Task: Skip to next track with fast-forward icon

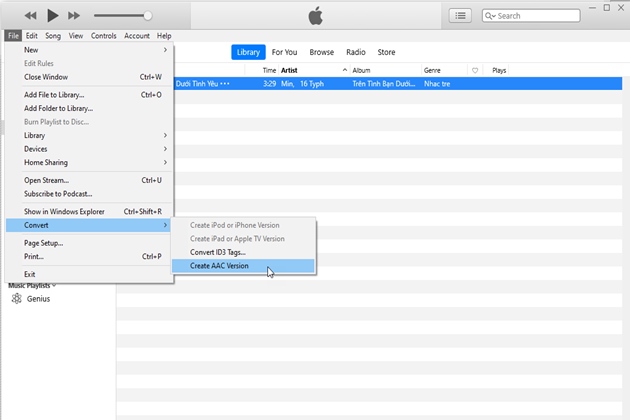Action: point(76,15)
